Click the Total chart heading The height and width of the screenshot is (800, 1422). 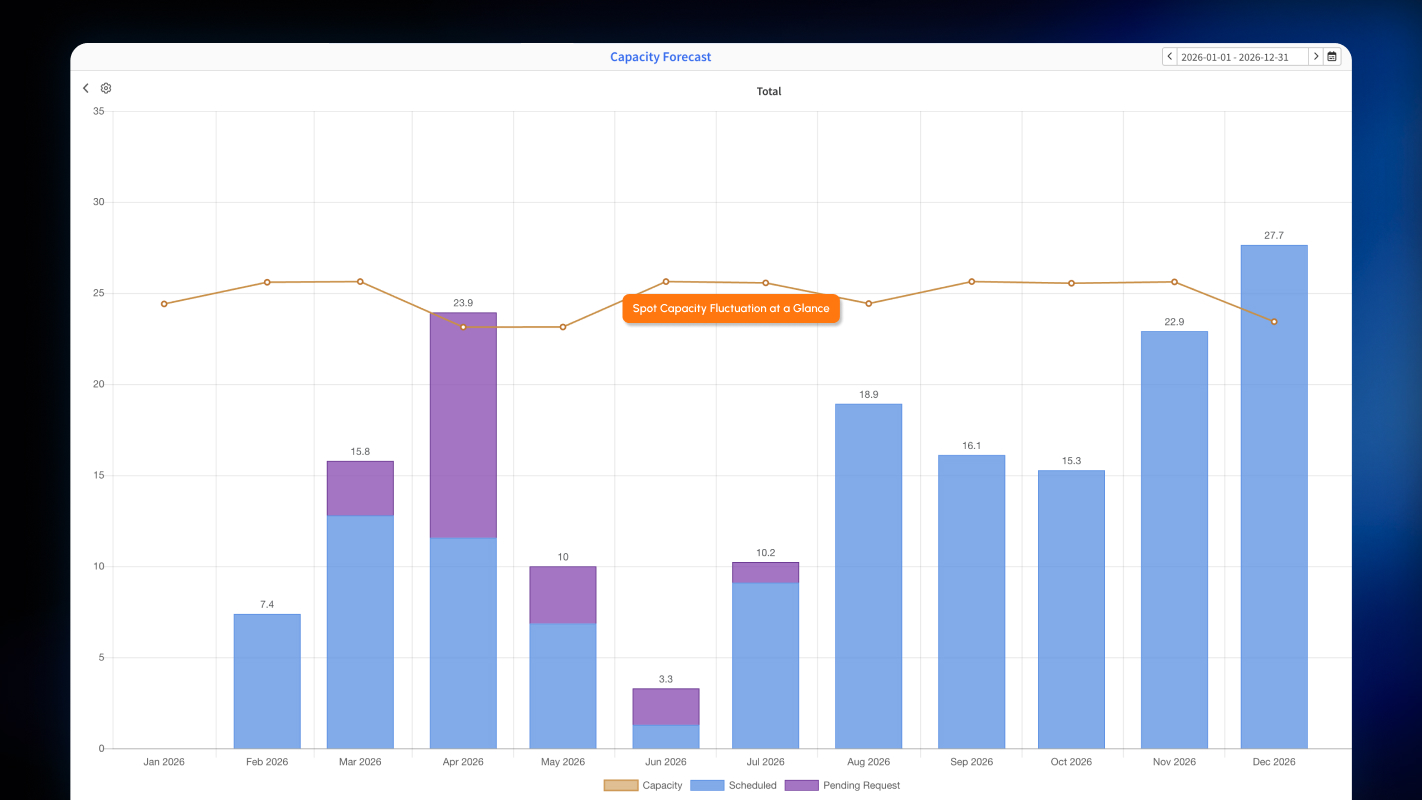pyautogui.click(x=769, y=91)
